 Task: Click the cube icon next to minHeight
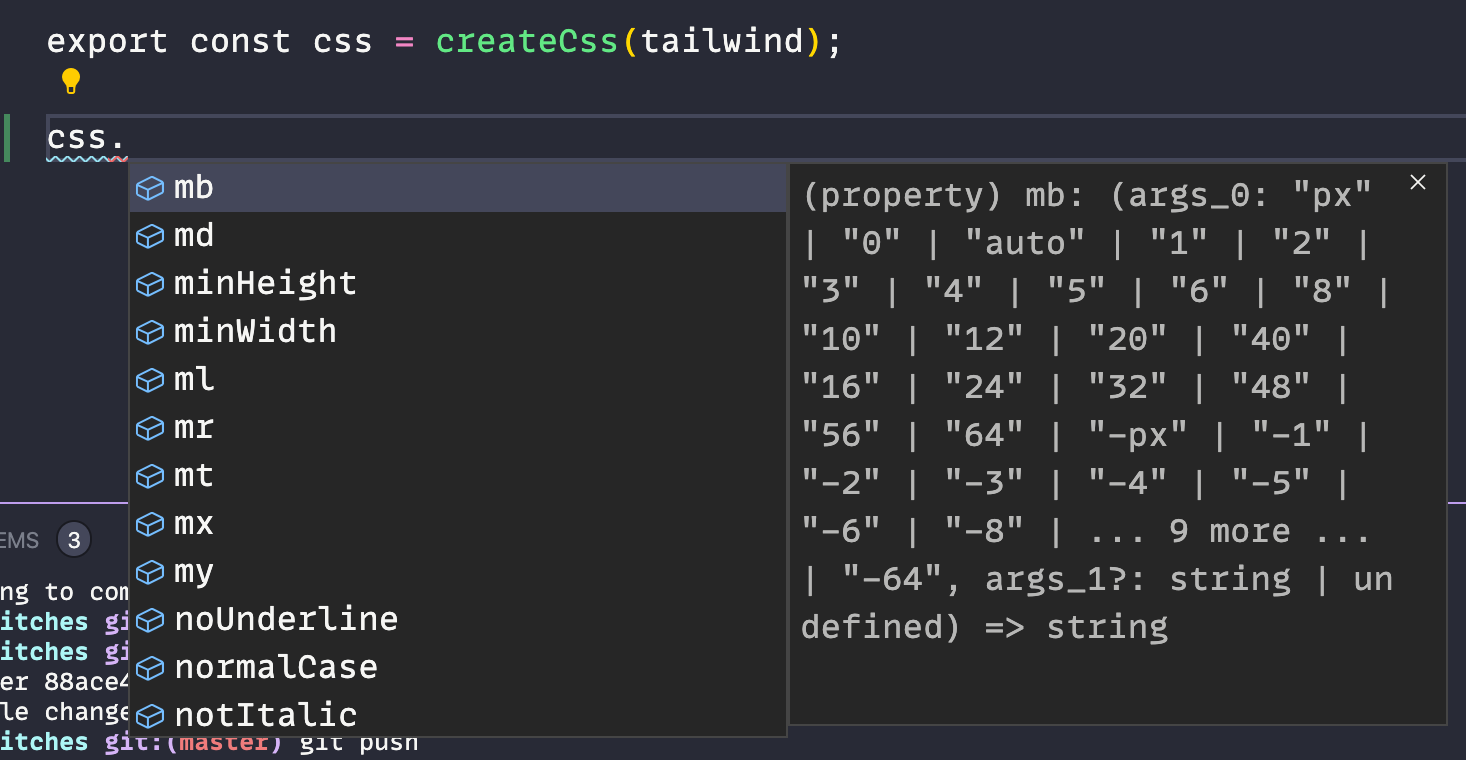click(149, 283)
